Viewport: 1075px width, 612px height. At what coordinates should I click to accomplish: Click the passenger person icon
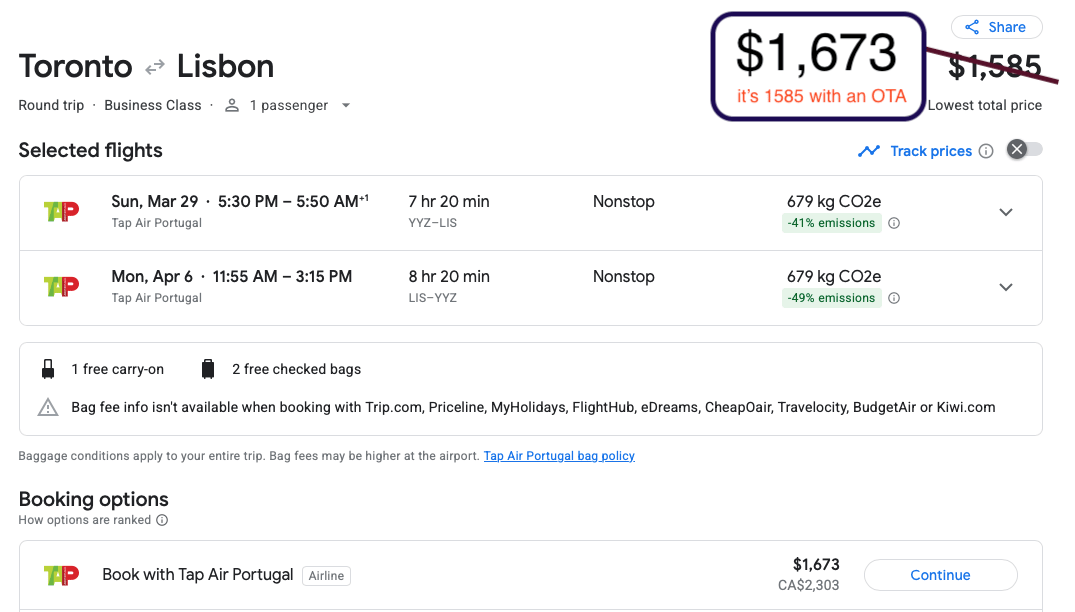click(232, 105)
